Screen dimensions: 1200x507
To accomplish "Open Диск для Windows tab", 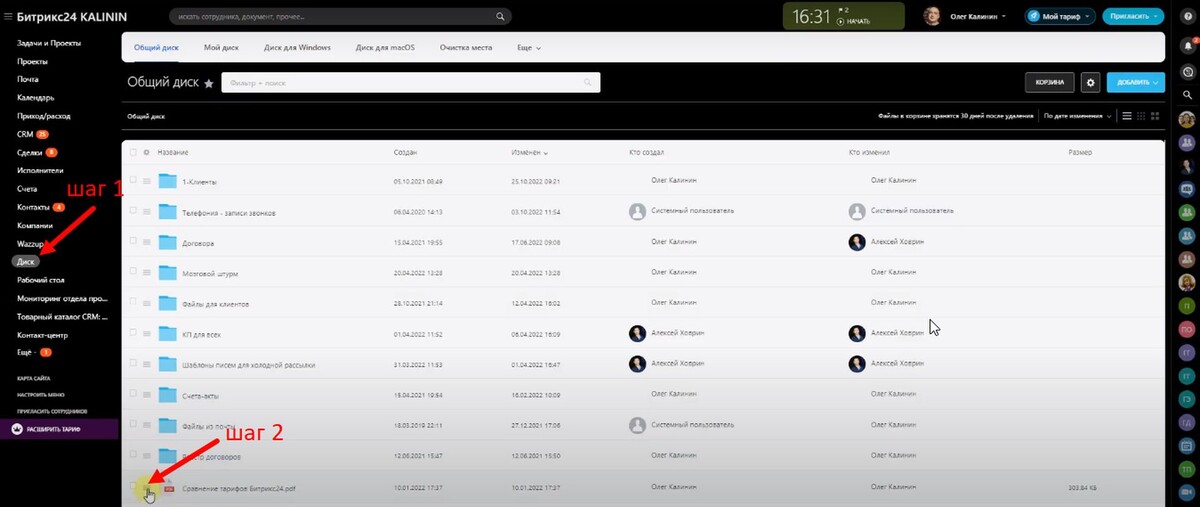I will (x=297, y=48).
